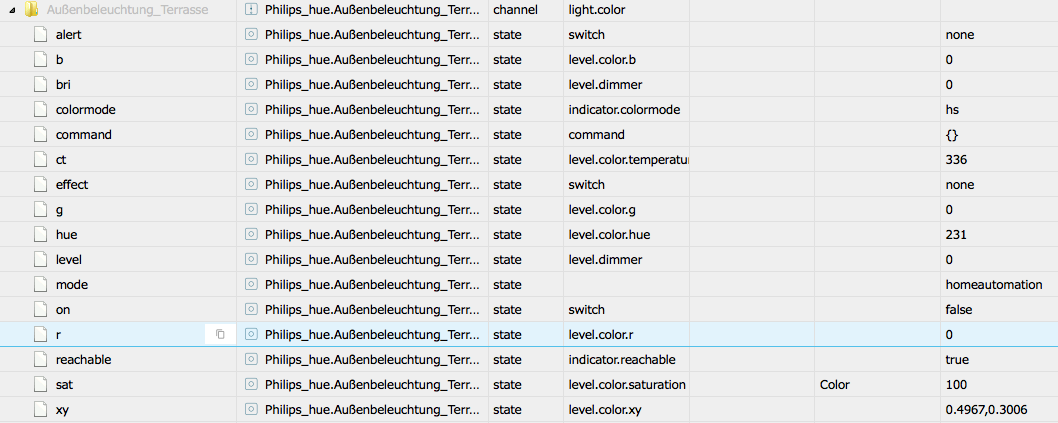
Task: Click the value none in alert row
Action: click(x=959, y=34)
